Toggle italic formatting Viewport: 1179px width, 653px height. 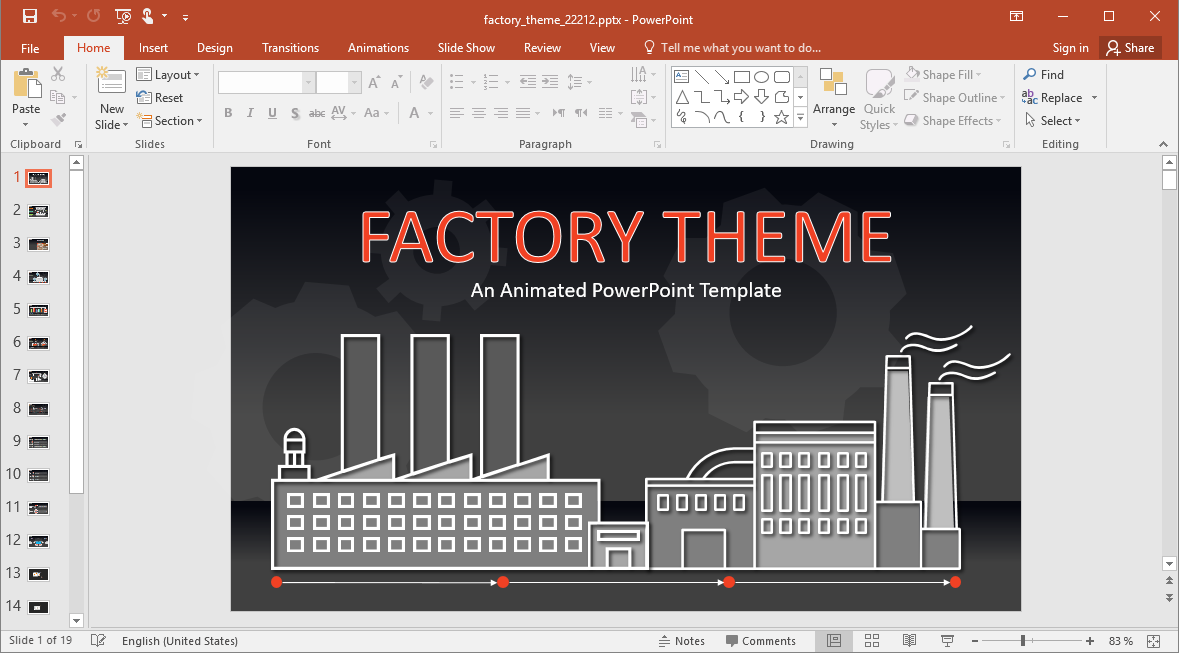click(x=250, y=113)
